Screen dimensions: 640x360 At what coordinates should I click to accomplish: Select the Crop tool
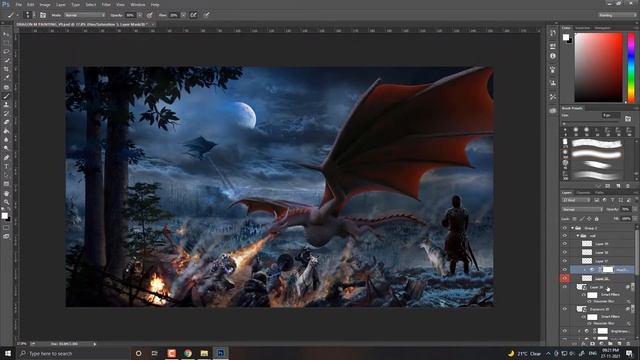point(6,69)
